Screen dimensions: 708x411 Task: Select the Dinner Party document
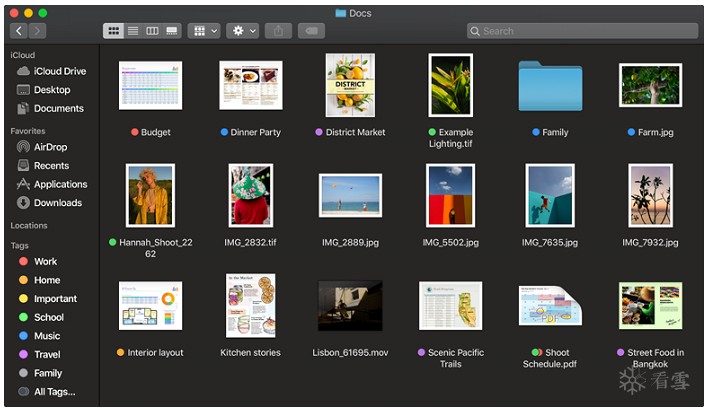coord(251,85)
